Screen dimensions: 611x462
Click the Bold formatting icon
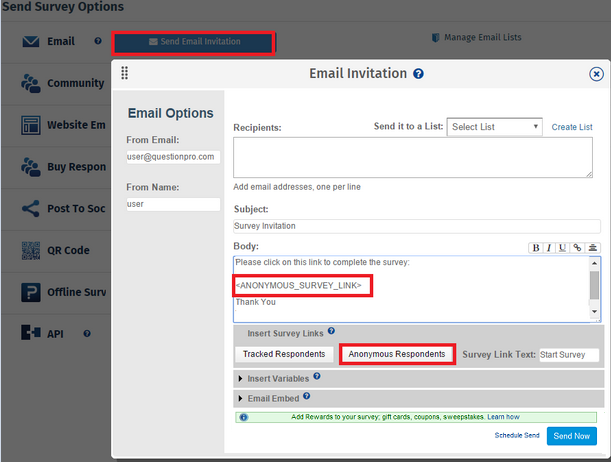(536, 248)
